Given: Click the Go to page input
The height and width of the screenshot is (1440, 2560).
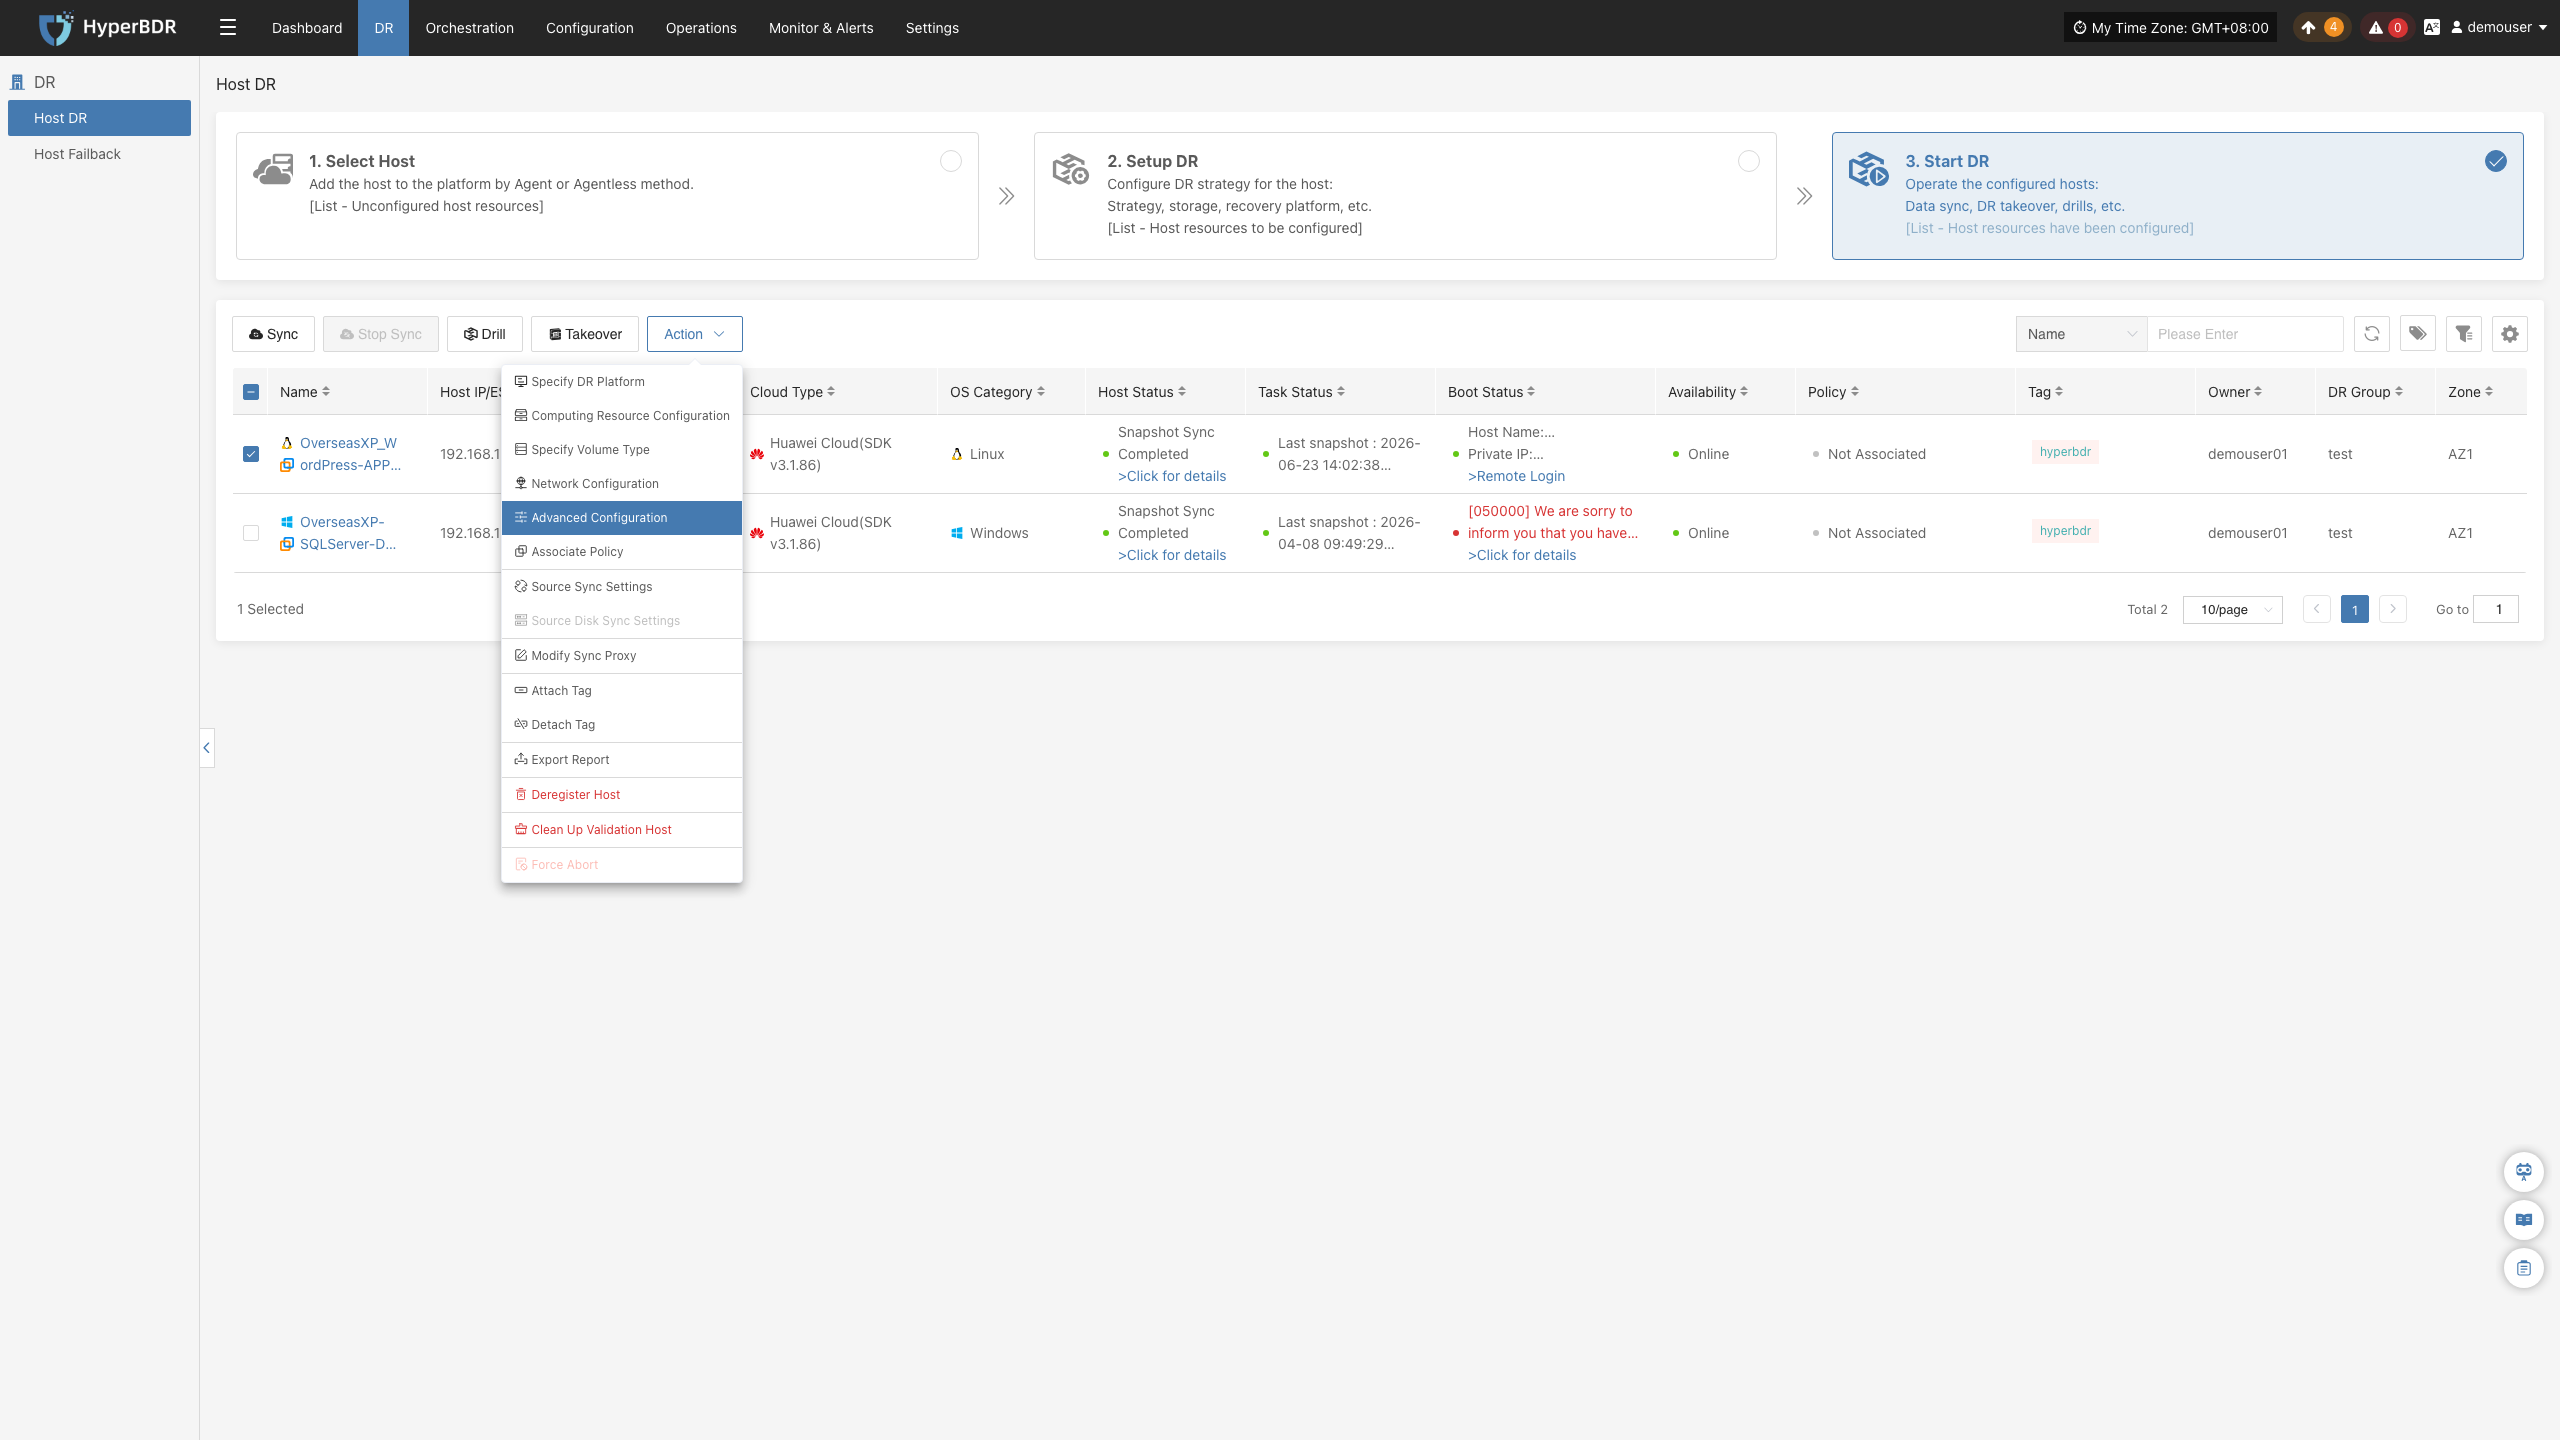Looking at the screenshot, I should click(2496, 609).
